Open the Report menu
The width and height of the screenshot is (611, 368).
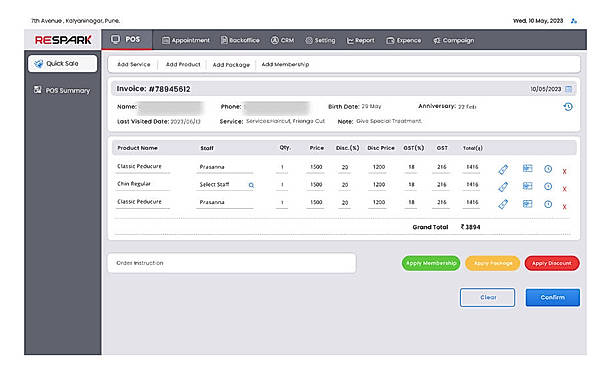click(x=360, y=40)
